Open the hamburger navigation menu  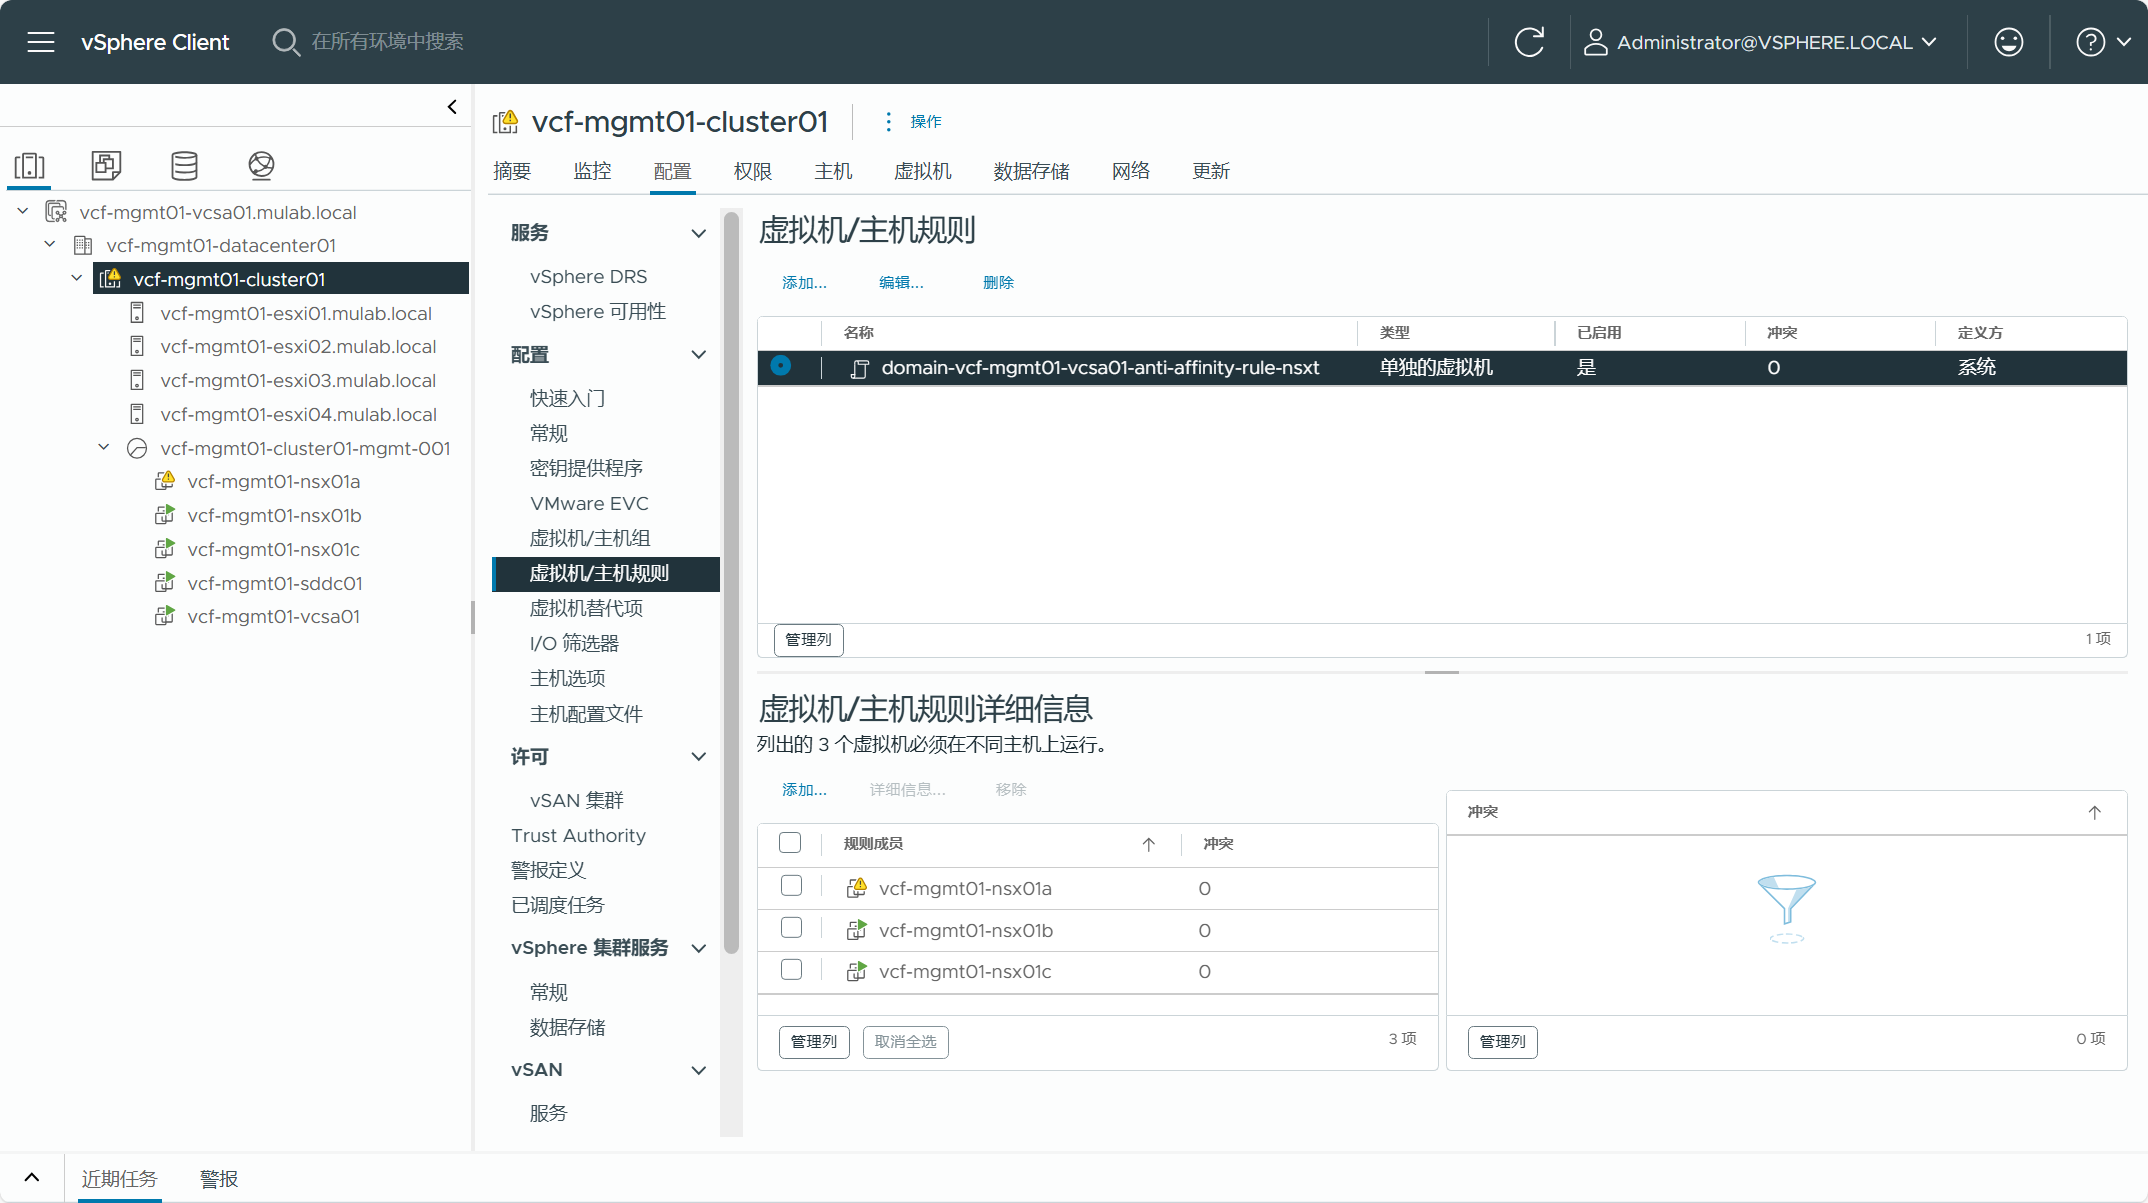point(41,42)
